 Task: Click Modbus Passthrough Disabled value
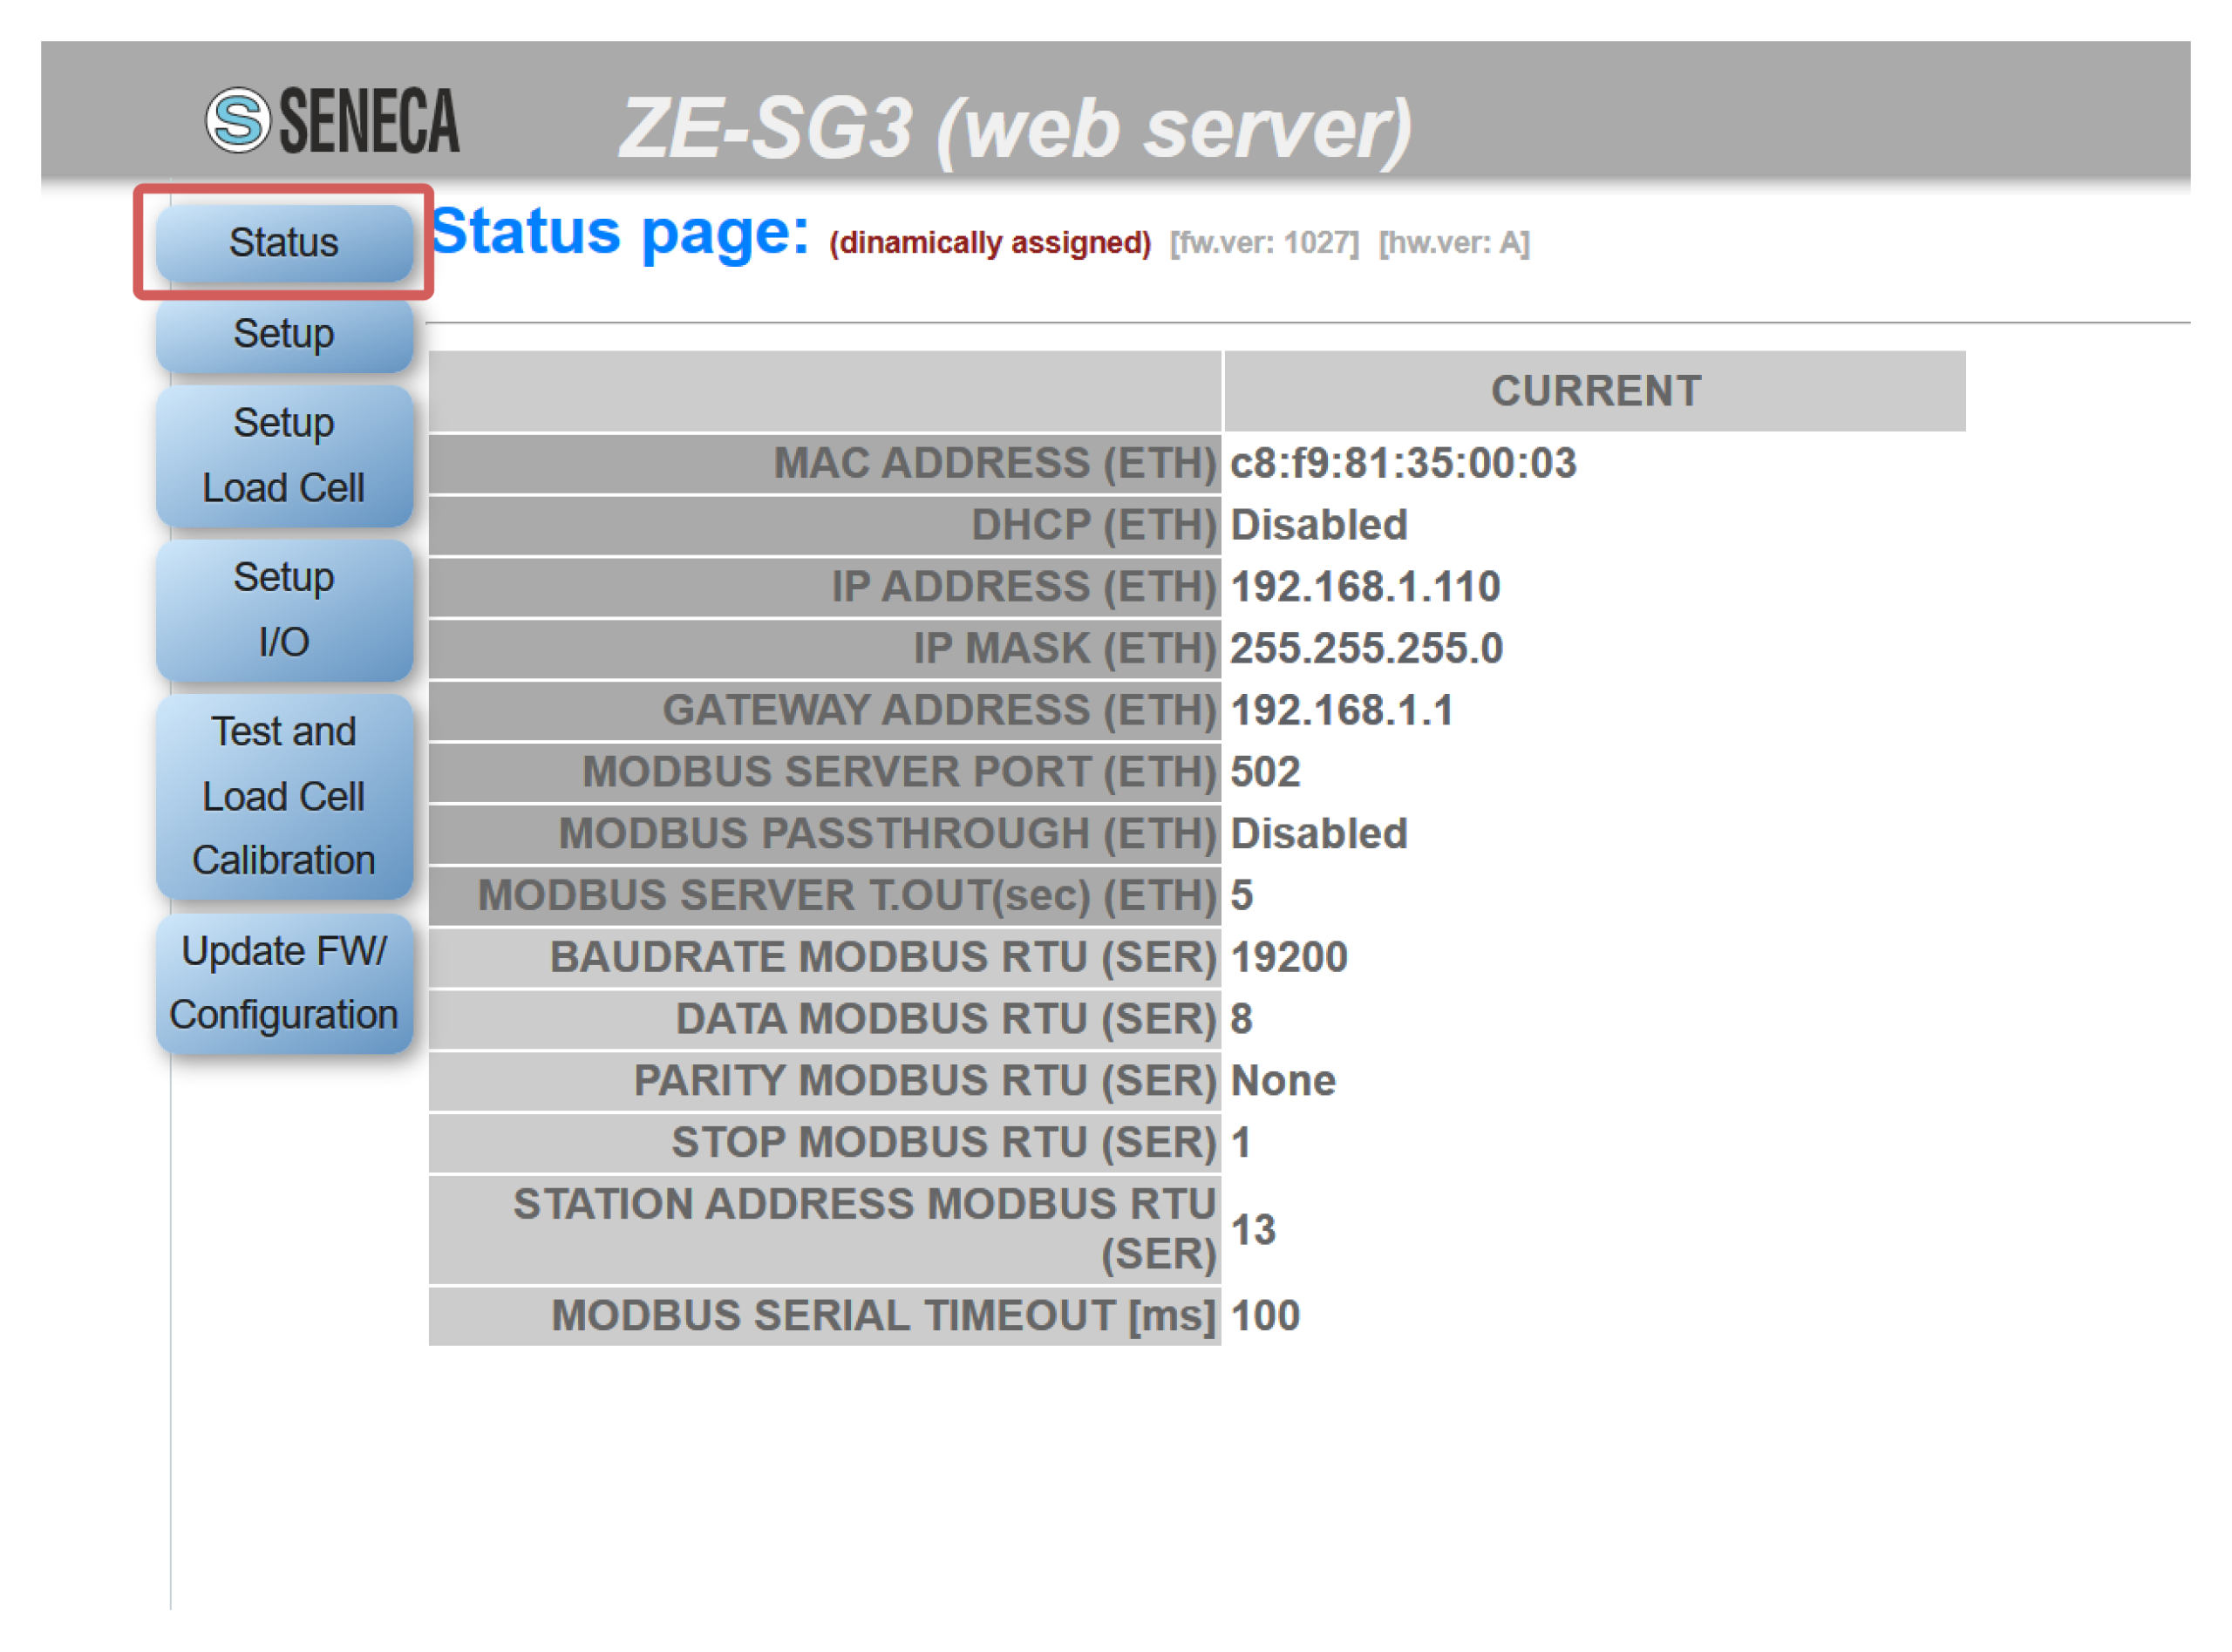pyautogui.click(x=1318, y=834)
